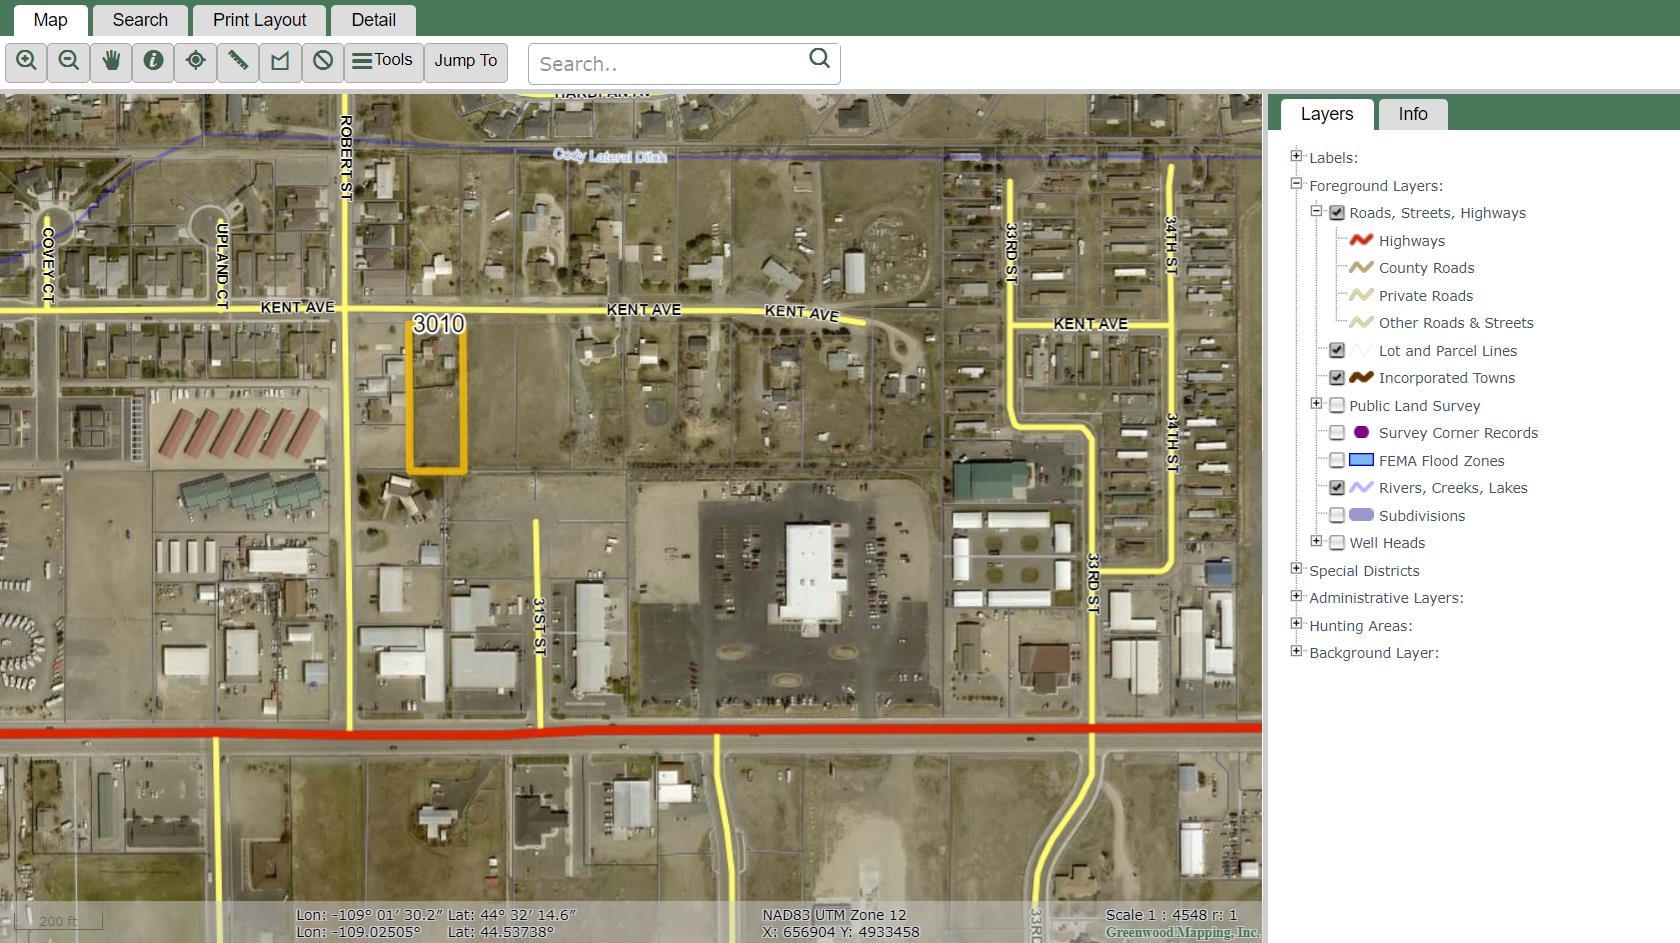1680x943 pixels.
Task: Click the Lot and Parcel Lines swatch
Action: click(x=1361, y=350)
